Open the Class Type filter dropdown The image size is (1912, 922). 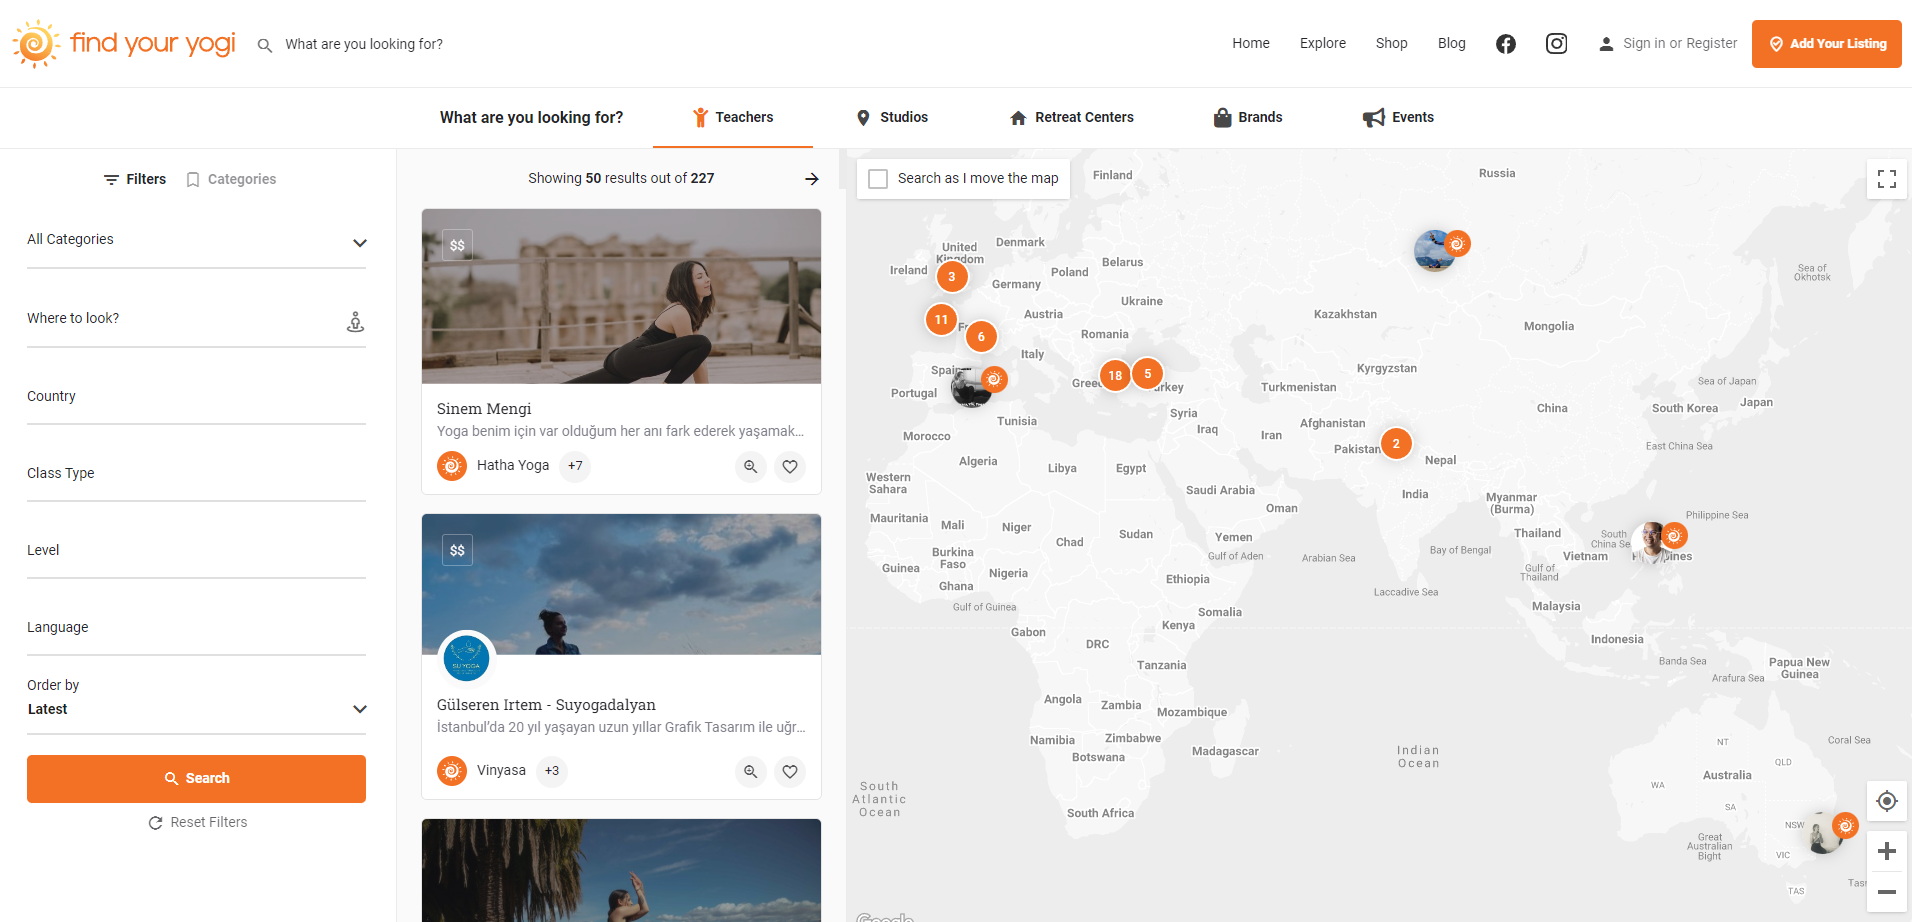tap(196, 474)
